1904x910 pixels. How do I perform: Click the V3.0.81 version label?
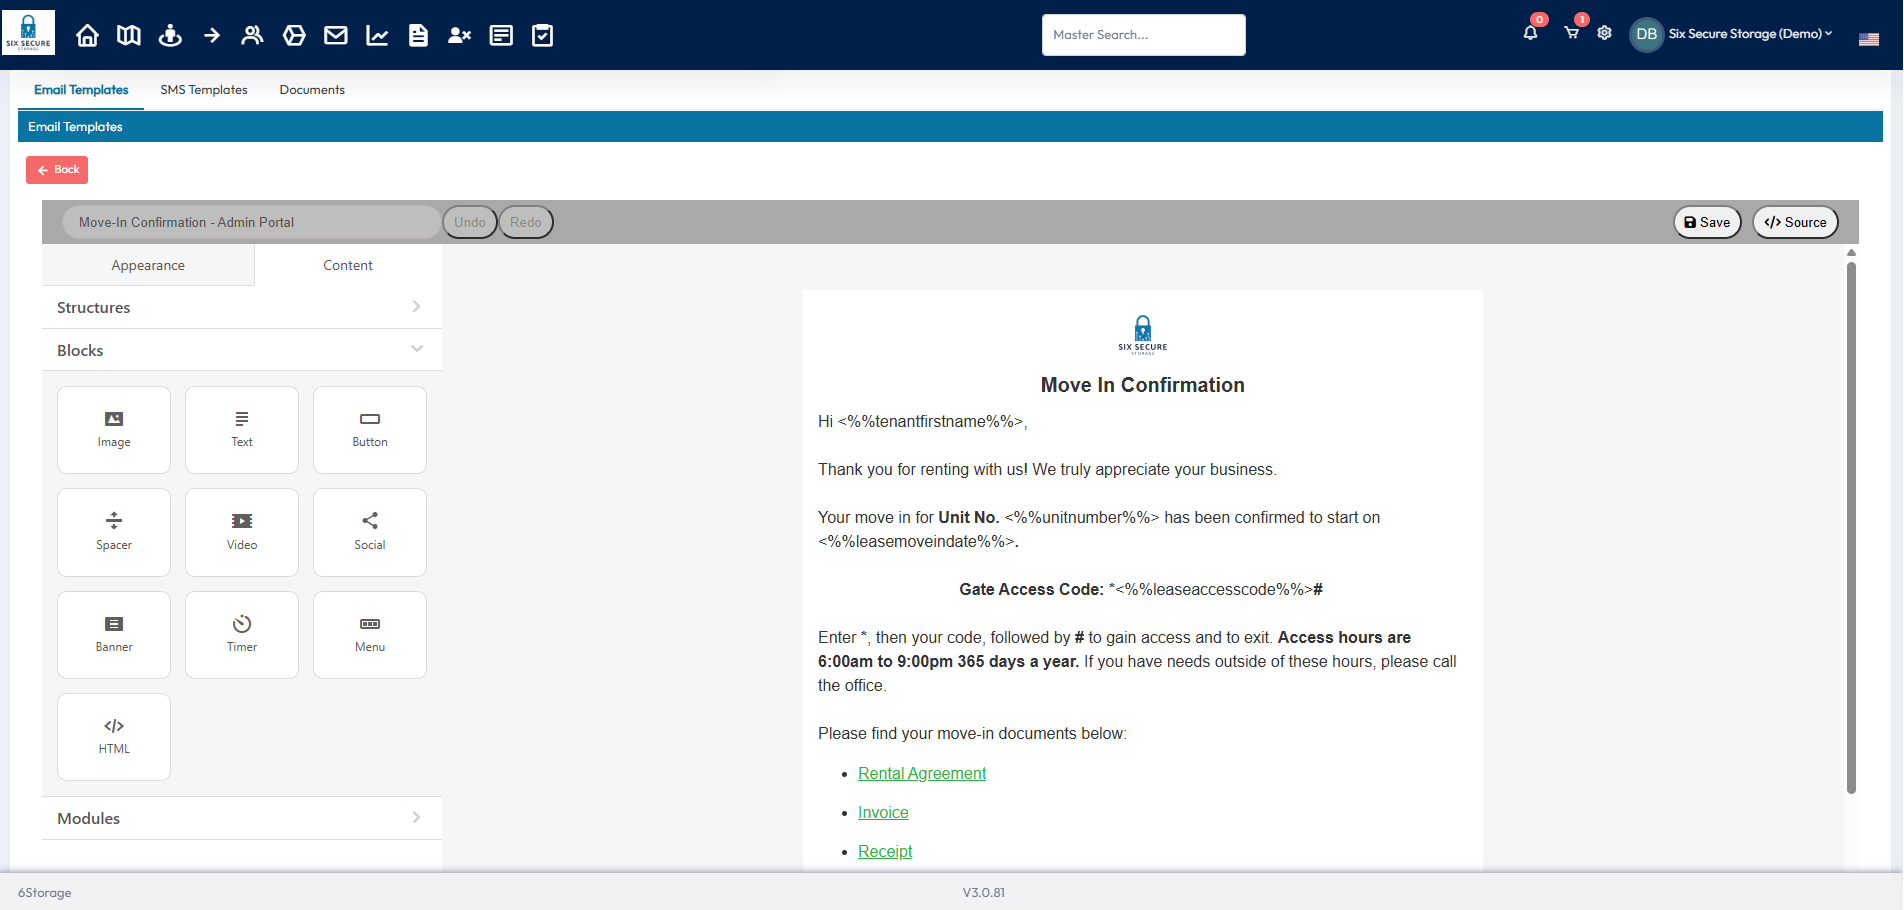coord(984,892)
